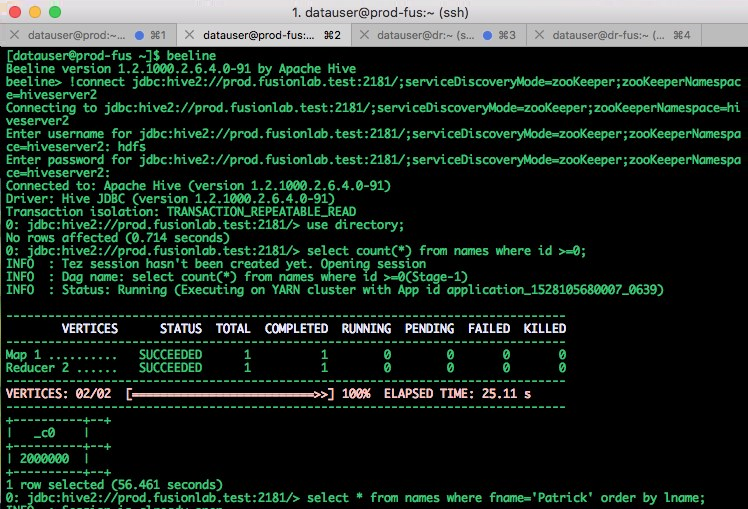Image resolution: width=748 pixels, height=509 pixels.
Task: Click 'No rows affected (0.714 seconds)'
Action: (x=117, y=238)
